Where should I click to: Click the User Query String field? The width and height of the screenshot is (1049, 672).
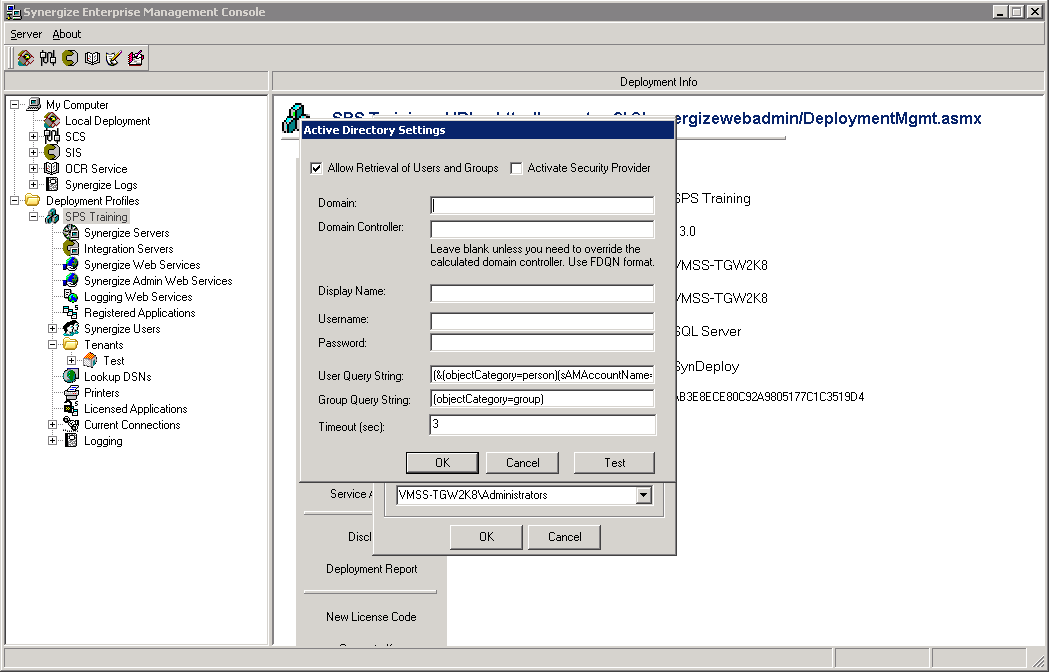(542, 375)
